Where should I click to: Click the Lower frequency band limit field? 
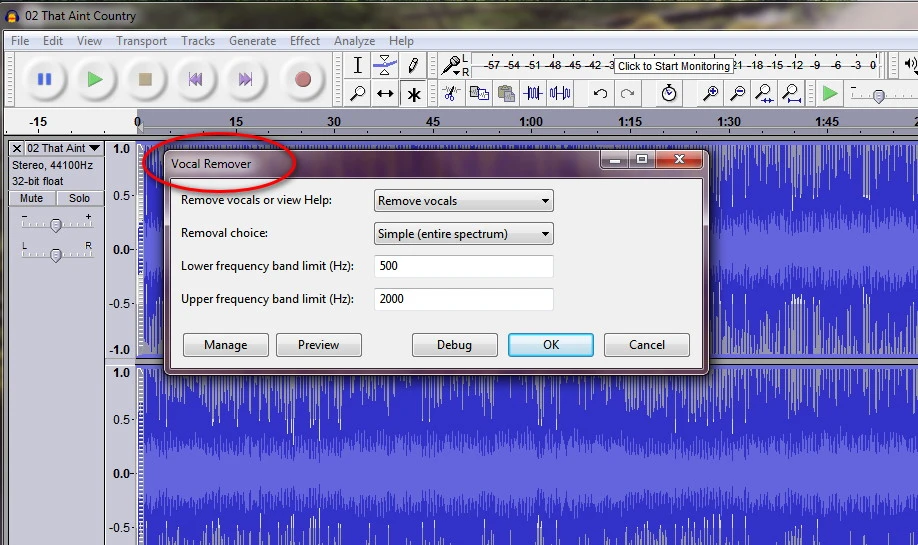463,267
